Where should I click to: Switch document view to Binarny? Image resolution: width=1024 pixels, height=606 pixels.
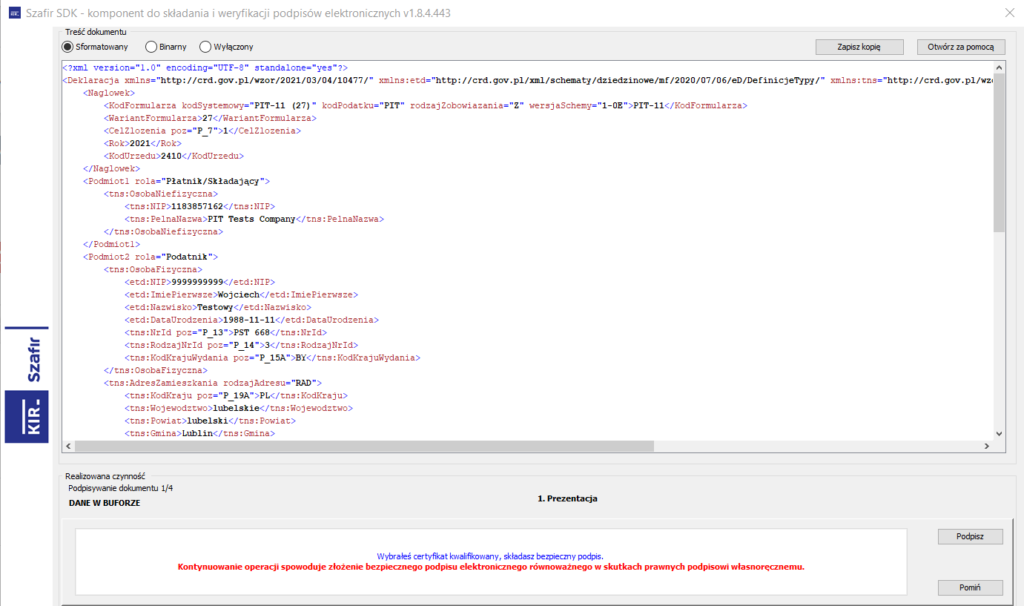coord(152,46)
